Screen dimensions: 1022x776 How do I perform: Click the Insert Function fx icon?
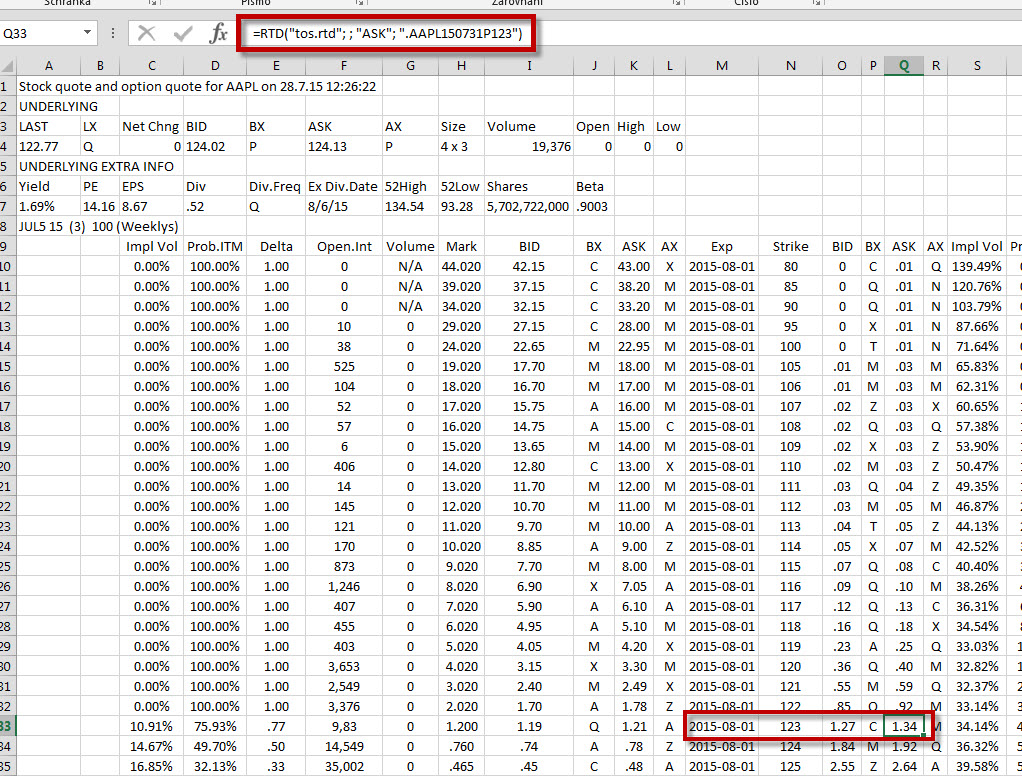(218, 34)
